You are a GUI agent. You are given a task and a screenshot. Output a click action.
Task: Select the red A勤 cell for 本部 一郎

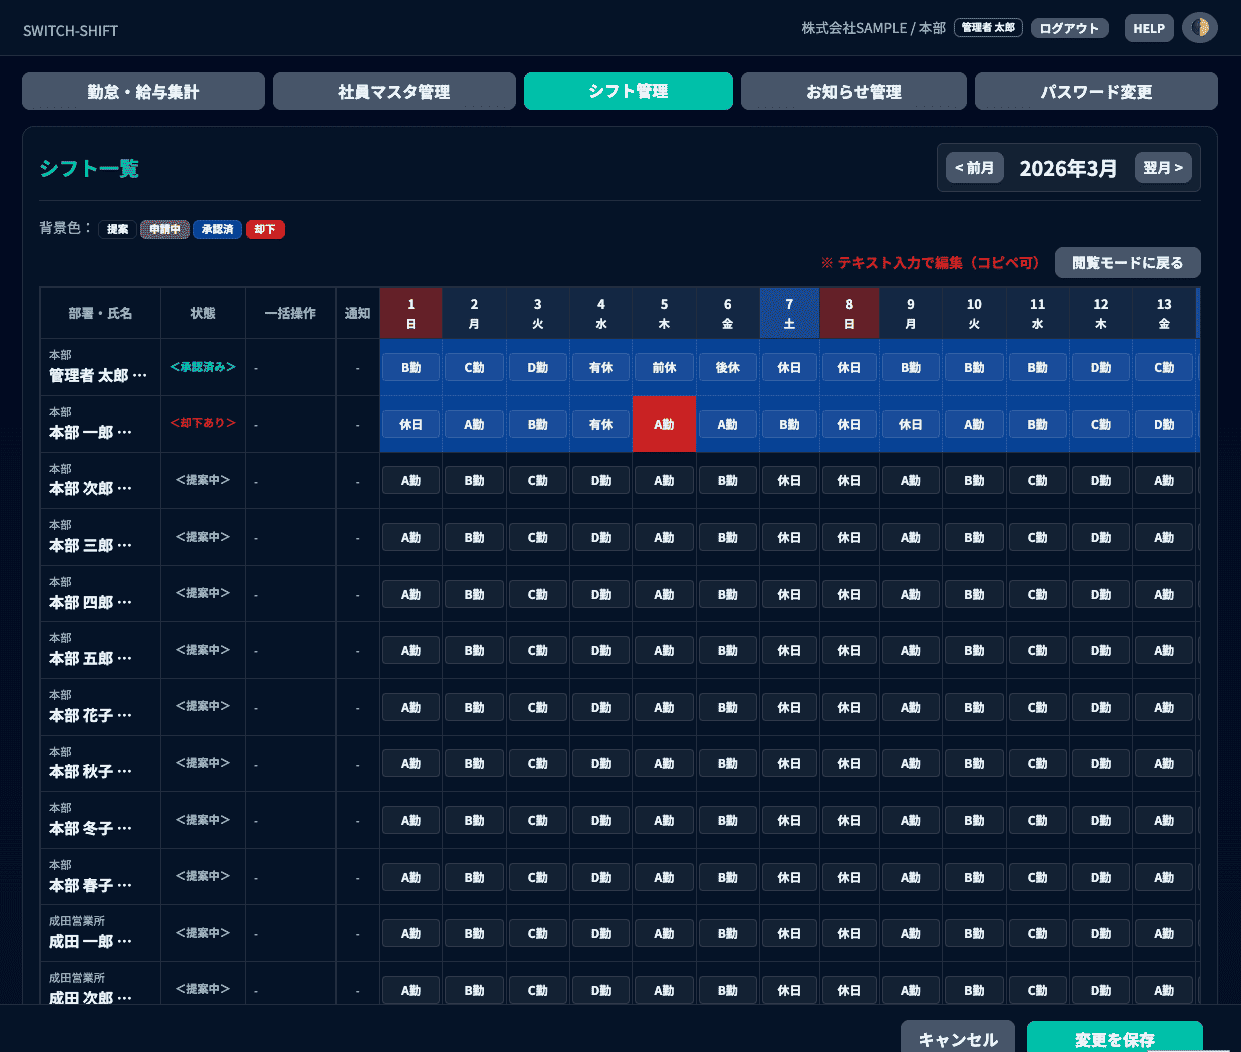(664, 424)
